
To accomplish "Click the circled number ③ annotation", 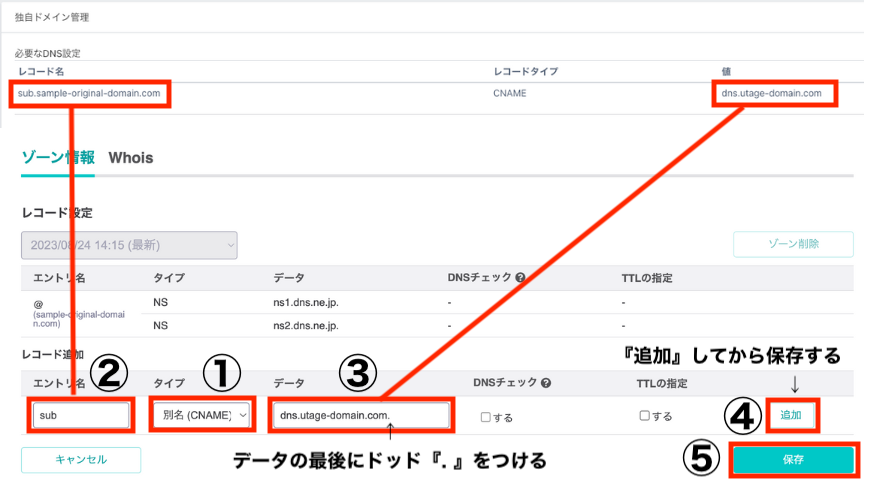I will pyautogui.click(x=357, y=373).
